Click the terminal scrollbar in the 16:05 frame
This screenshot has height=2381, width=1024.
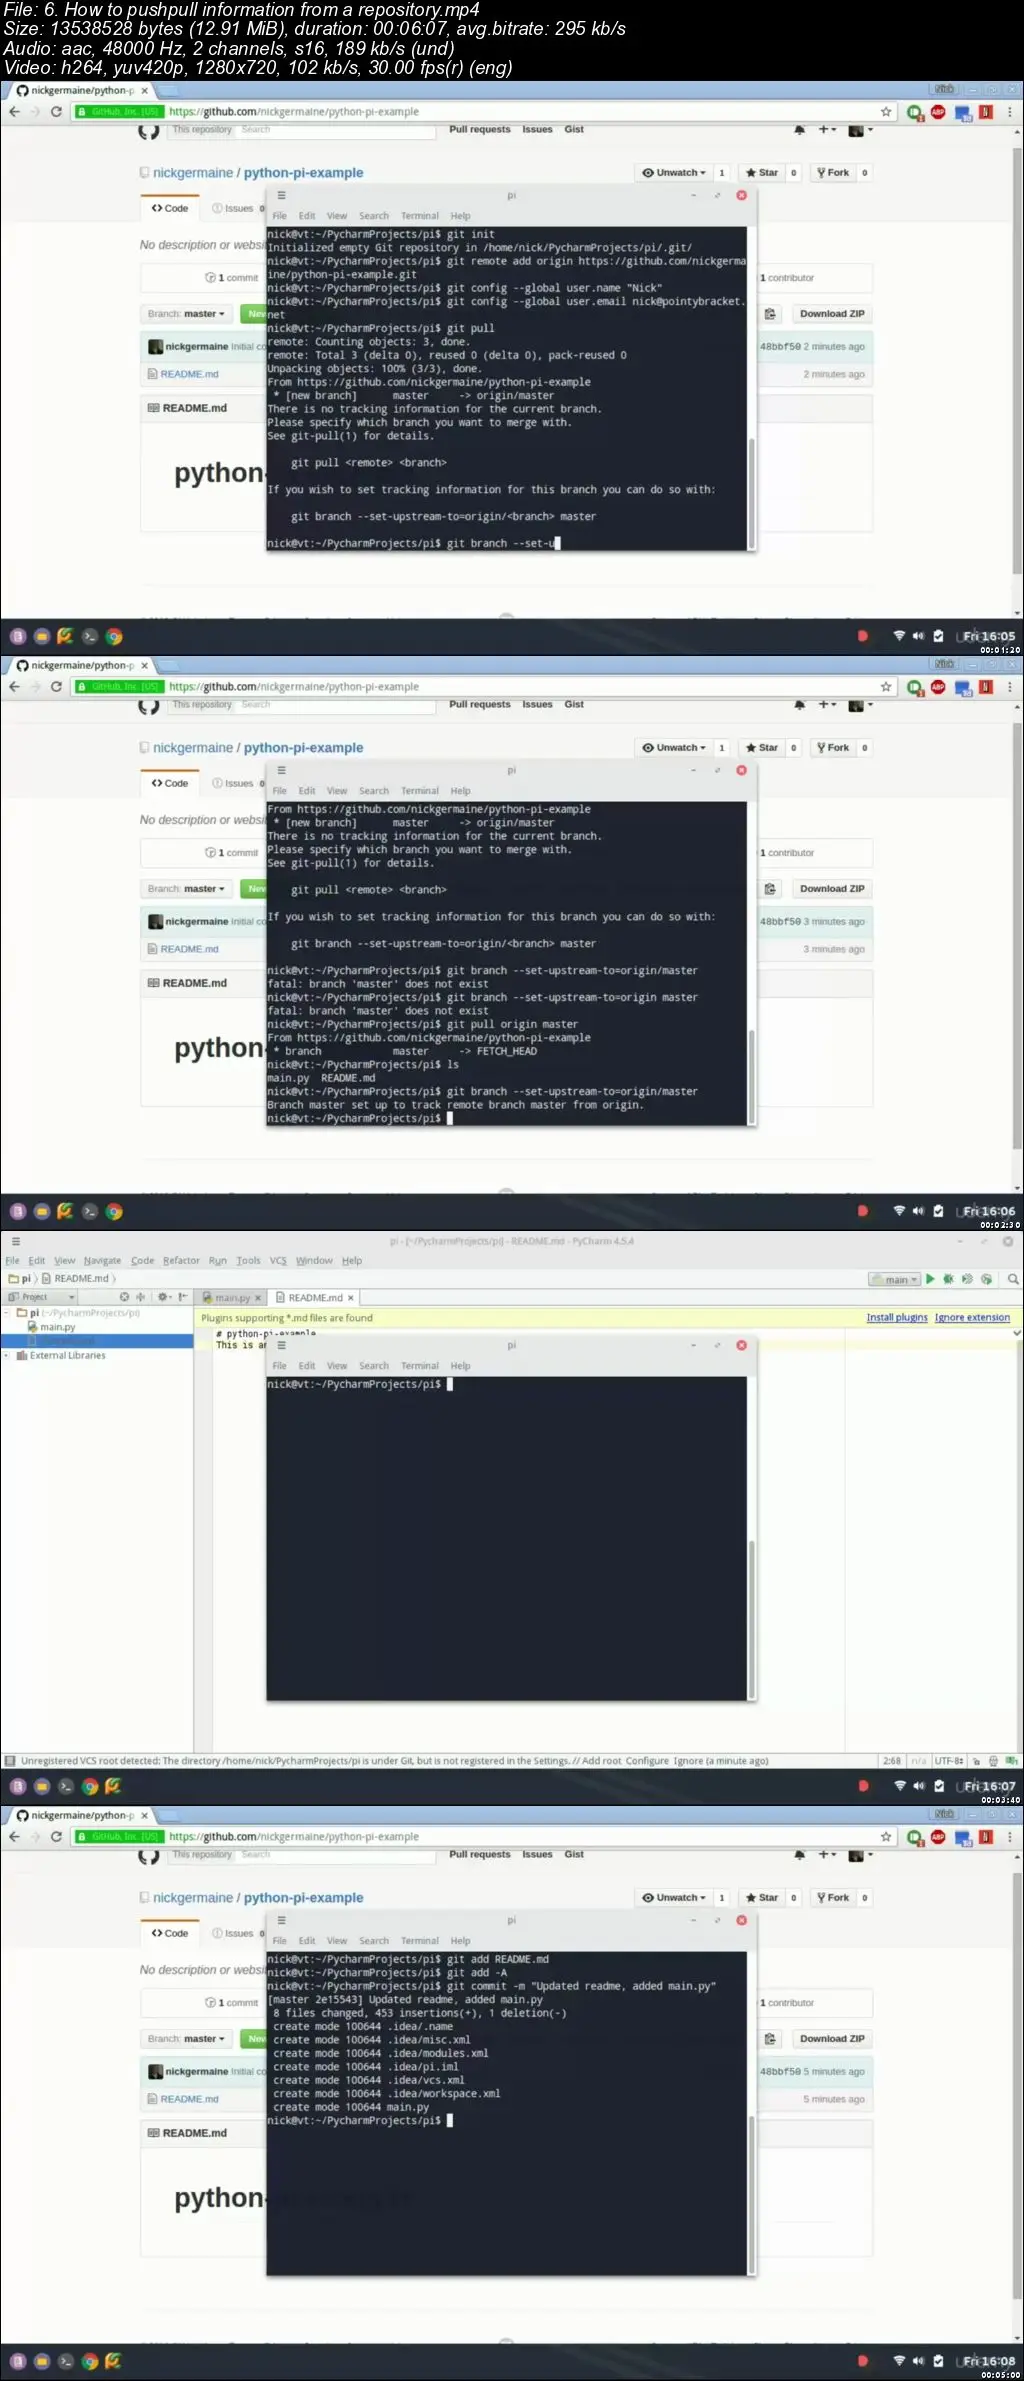tap(751, 495)
